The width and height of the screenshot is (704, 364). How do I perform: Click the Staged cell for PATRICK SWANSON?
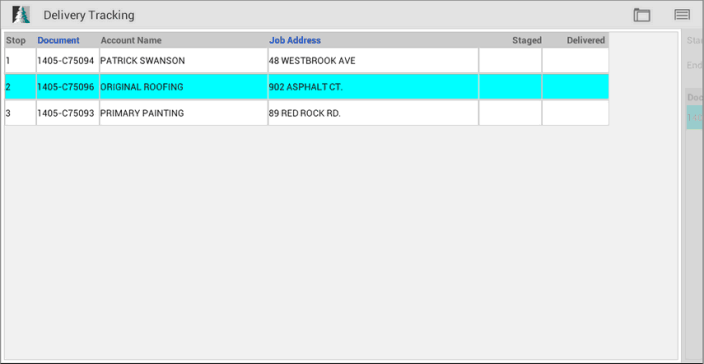pos(510,61)
